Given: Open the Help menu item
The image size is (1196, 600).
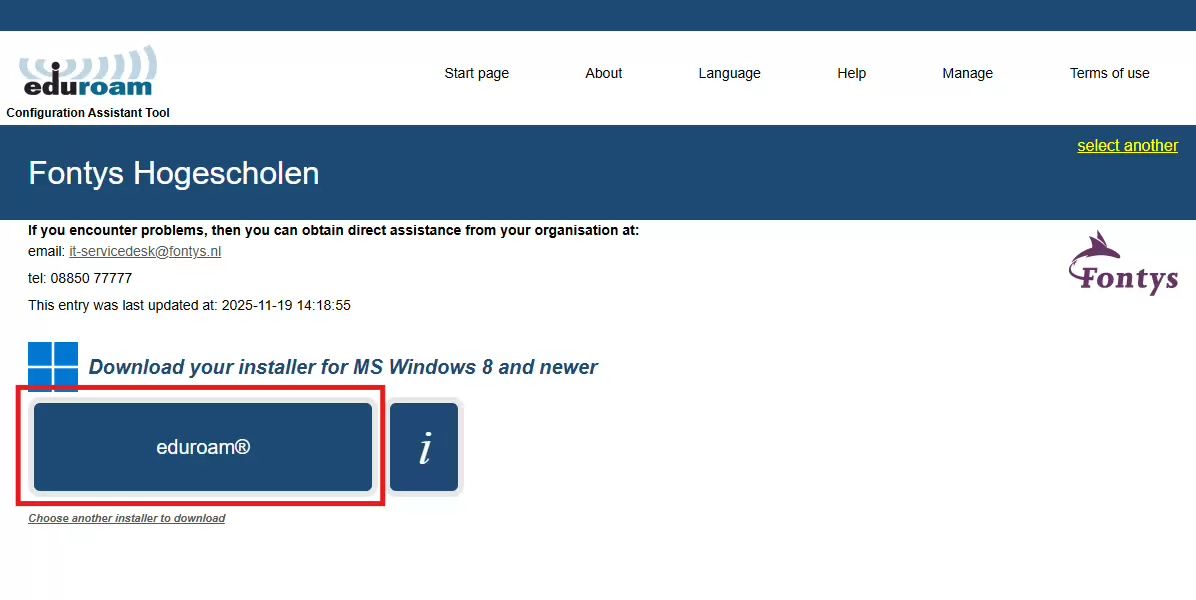Looking at the screenshot, I should click(x=851, y=73).
